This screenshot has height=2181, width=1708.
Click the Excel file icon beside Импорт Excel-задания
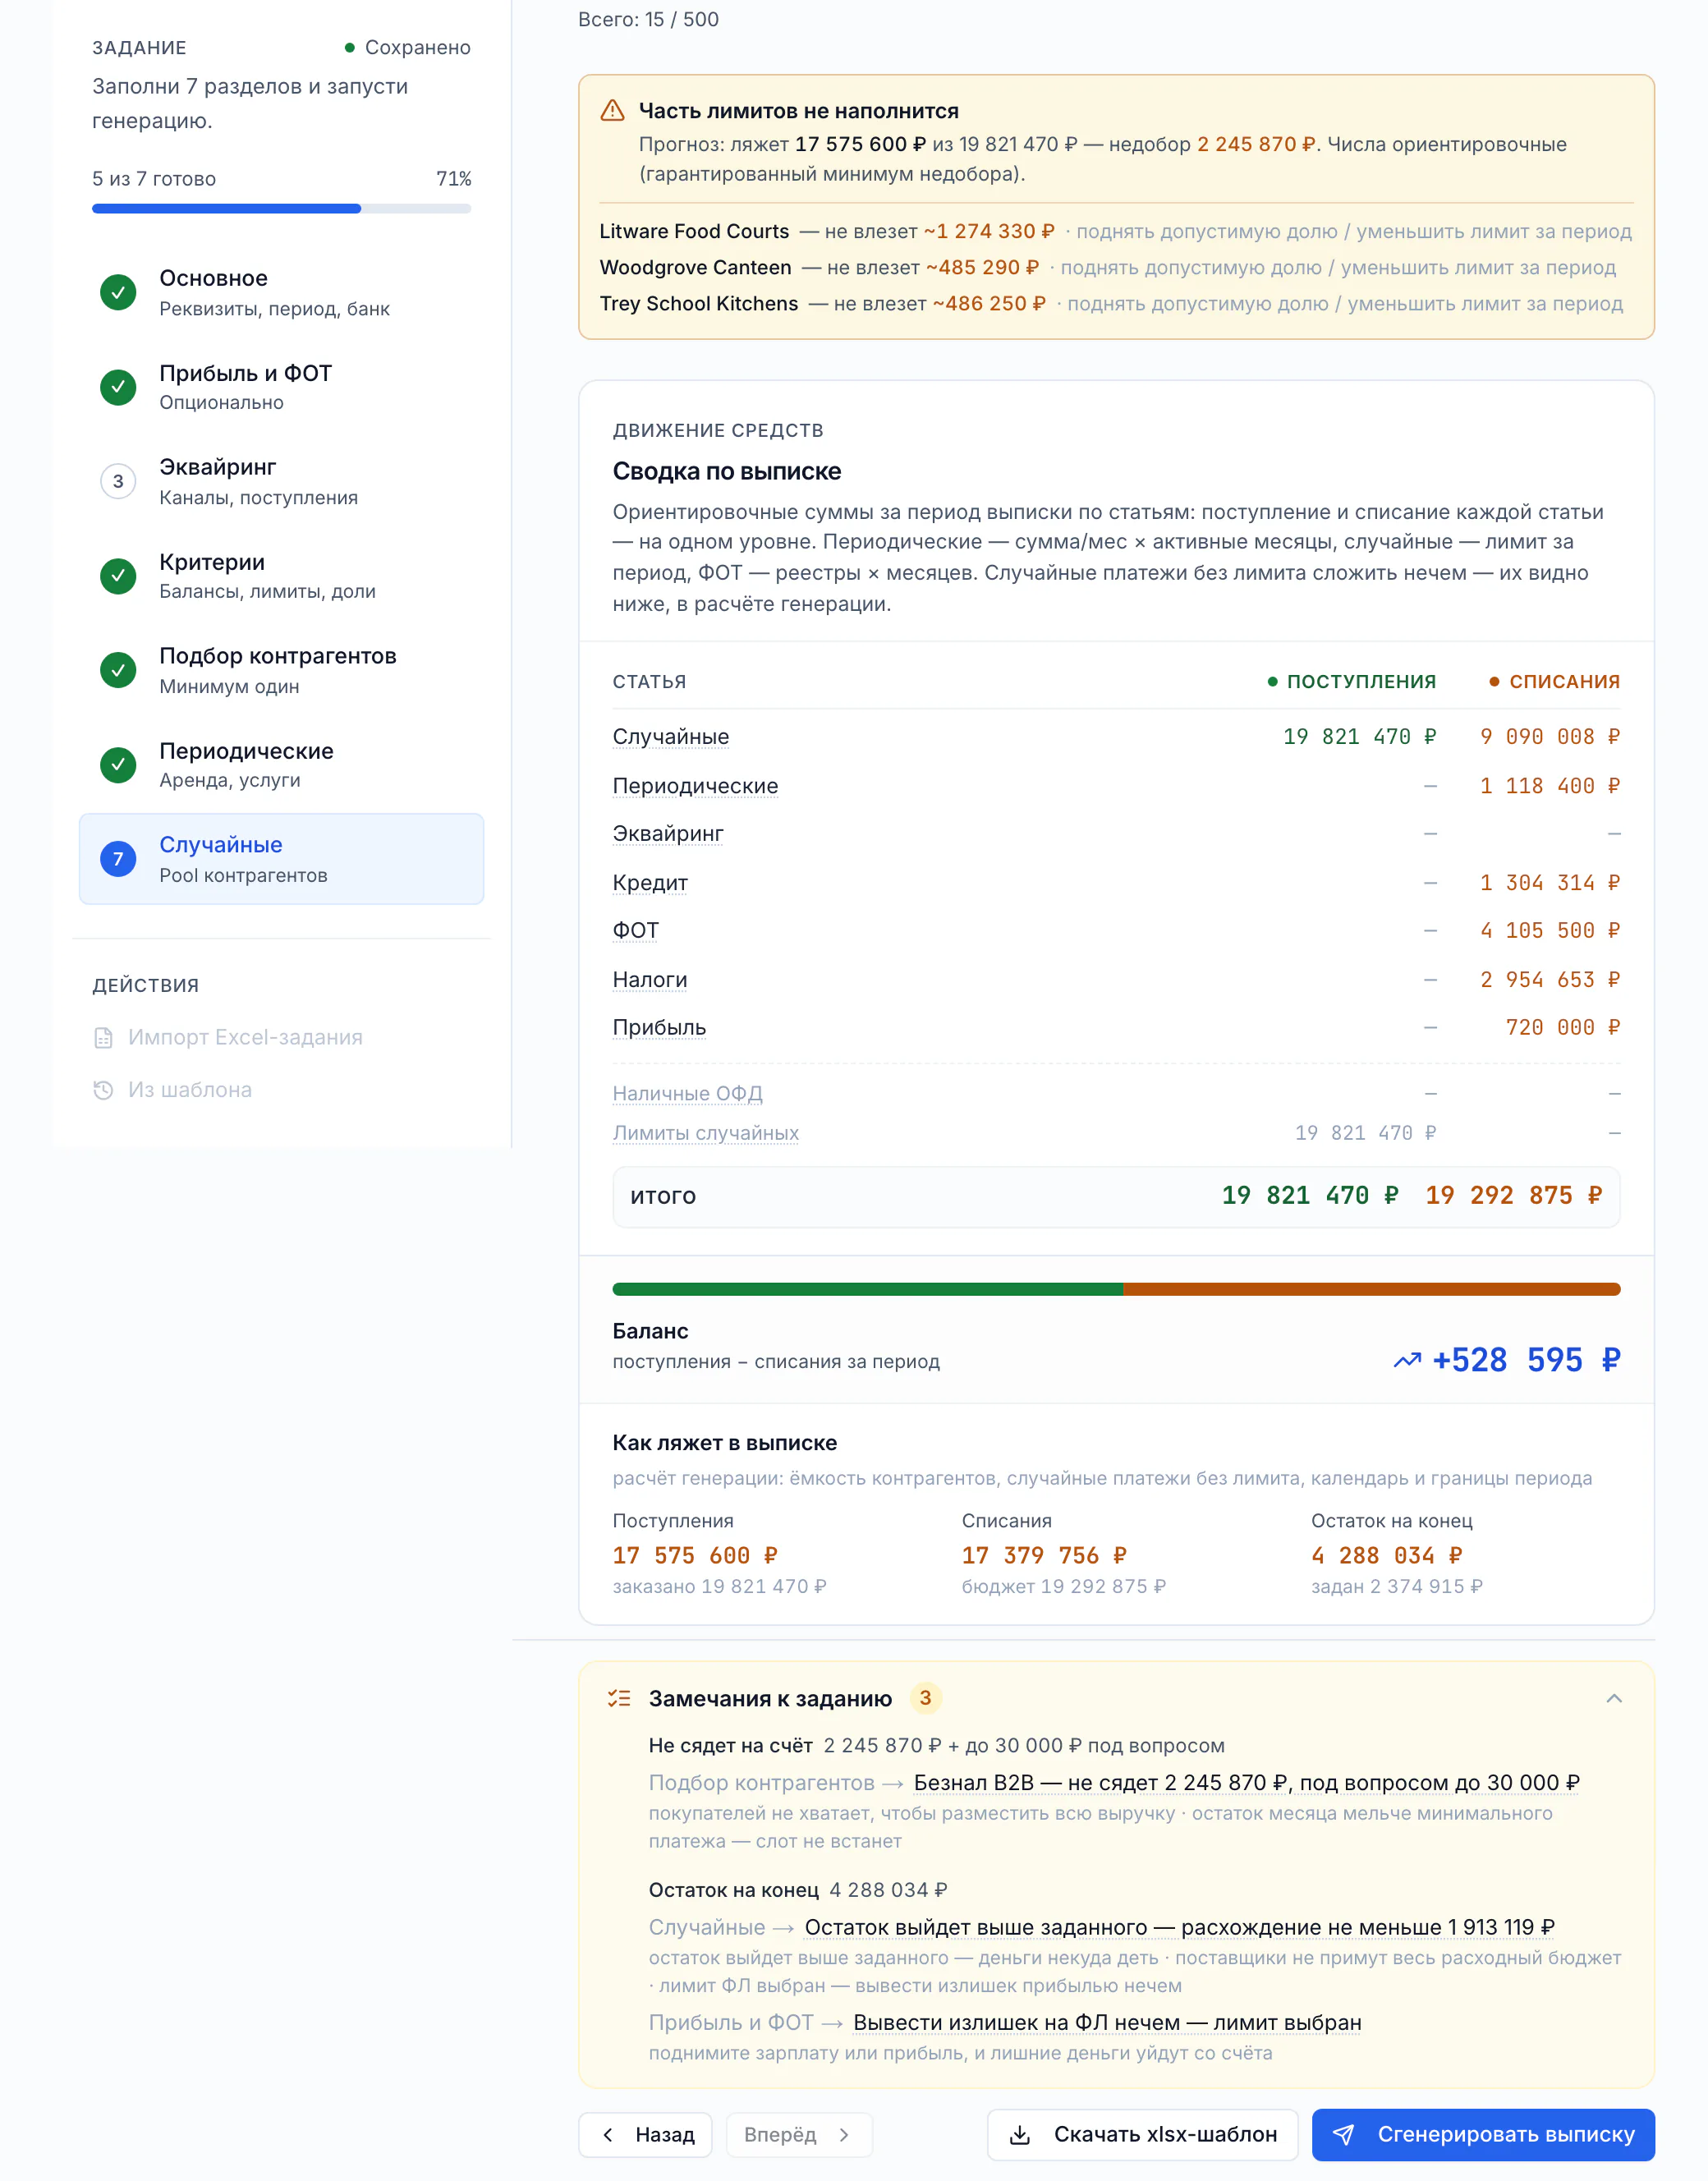[x=103, y=1038]
